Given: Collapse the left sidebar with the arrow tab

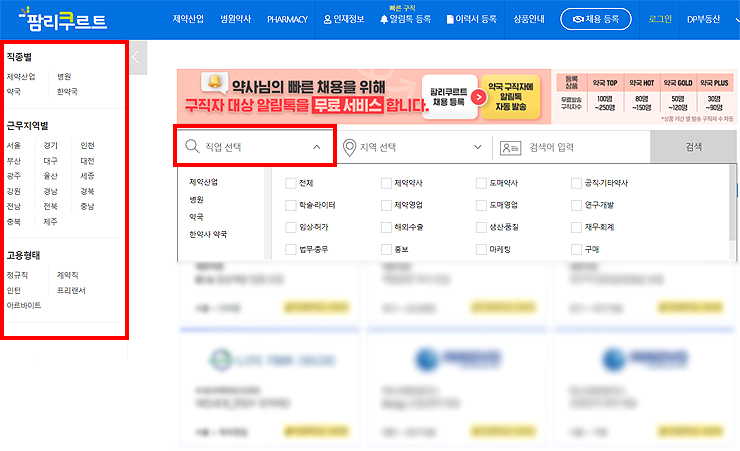Looking at the screenshot, I should pos(138,58).
